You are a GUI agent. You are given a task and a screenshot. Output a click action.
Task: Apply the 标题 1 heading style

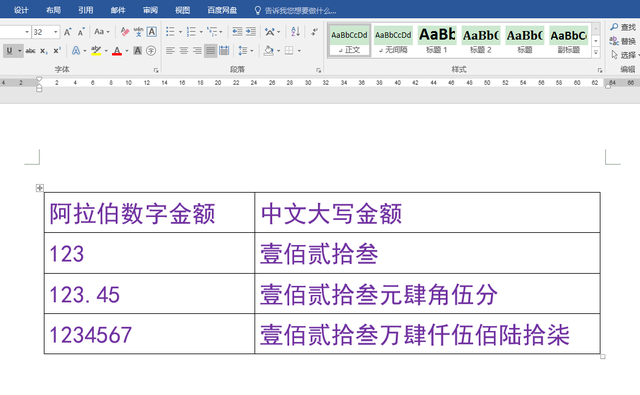[x=437, y=40]
